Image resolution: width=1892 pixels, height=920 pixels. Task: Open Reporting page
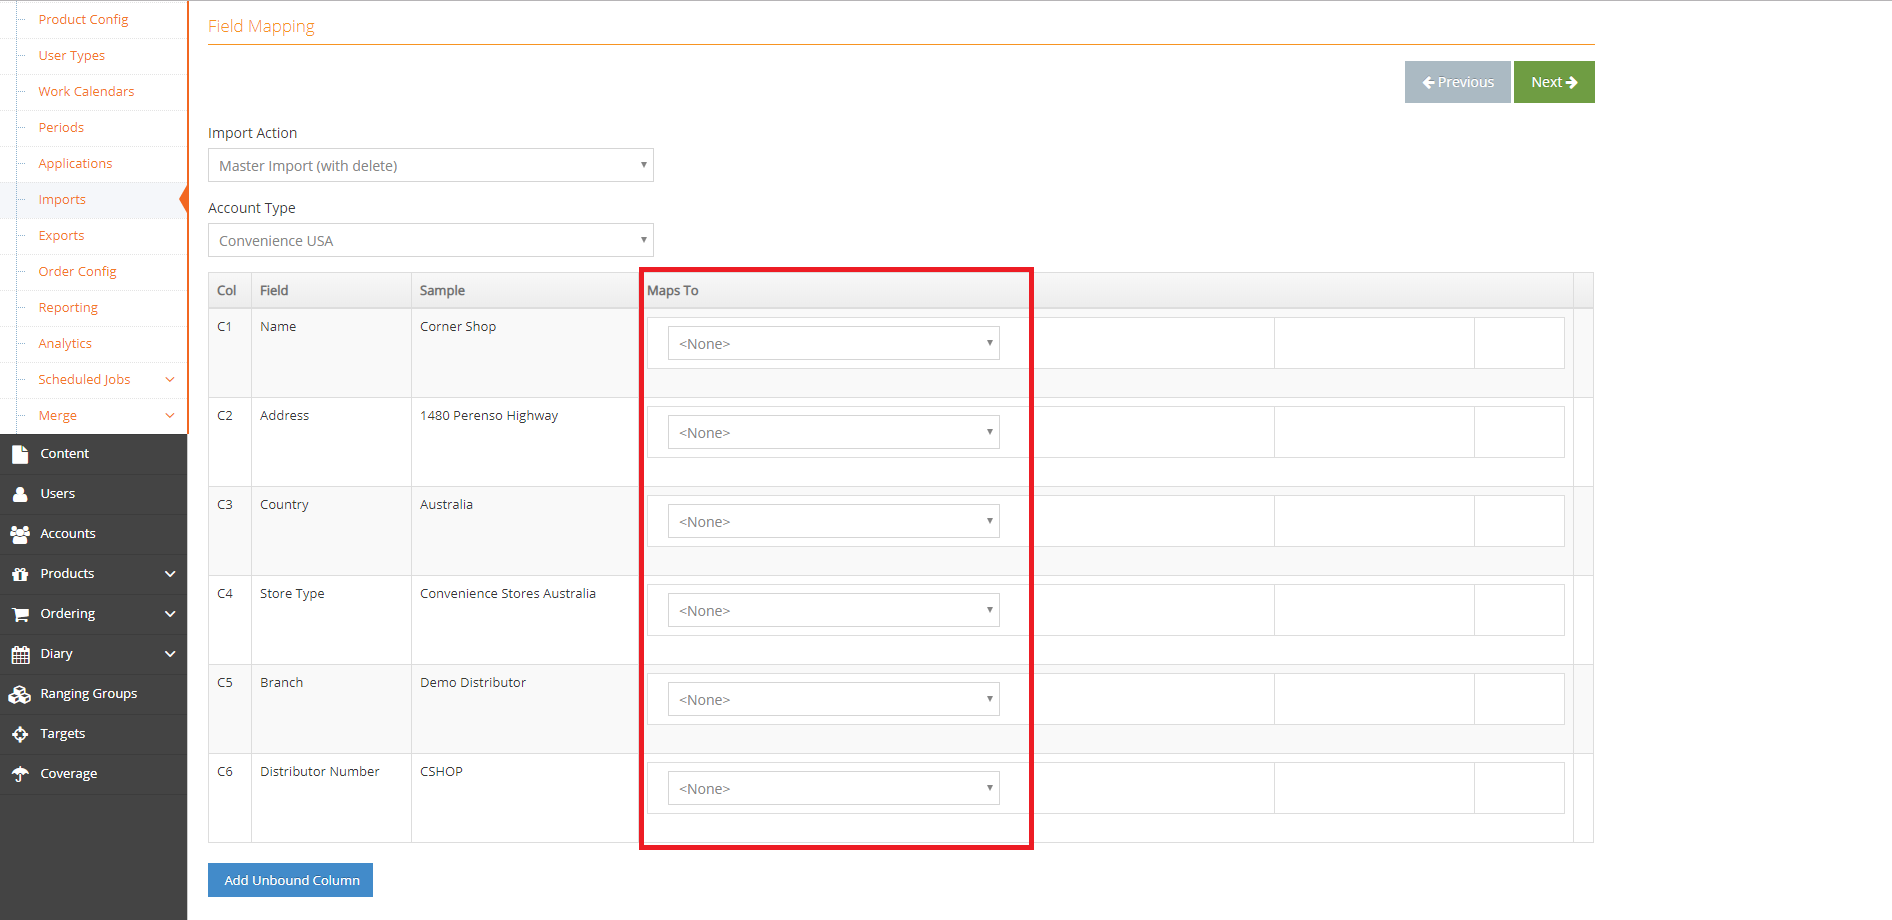pyautogui.click(x=68, y=307)
